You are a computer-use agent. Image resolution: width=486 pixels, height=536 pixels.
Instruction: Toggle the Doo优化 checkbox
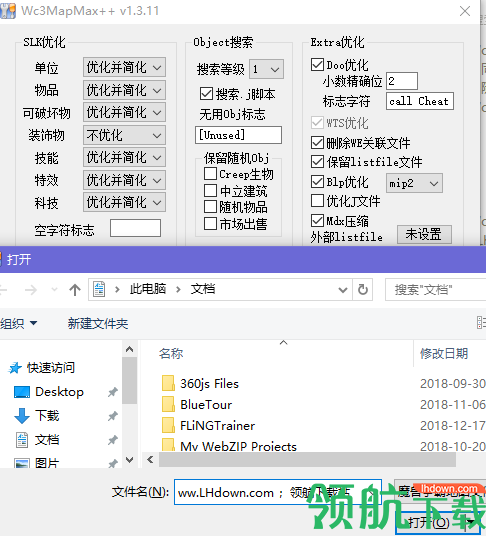tap(317, 64)
